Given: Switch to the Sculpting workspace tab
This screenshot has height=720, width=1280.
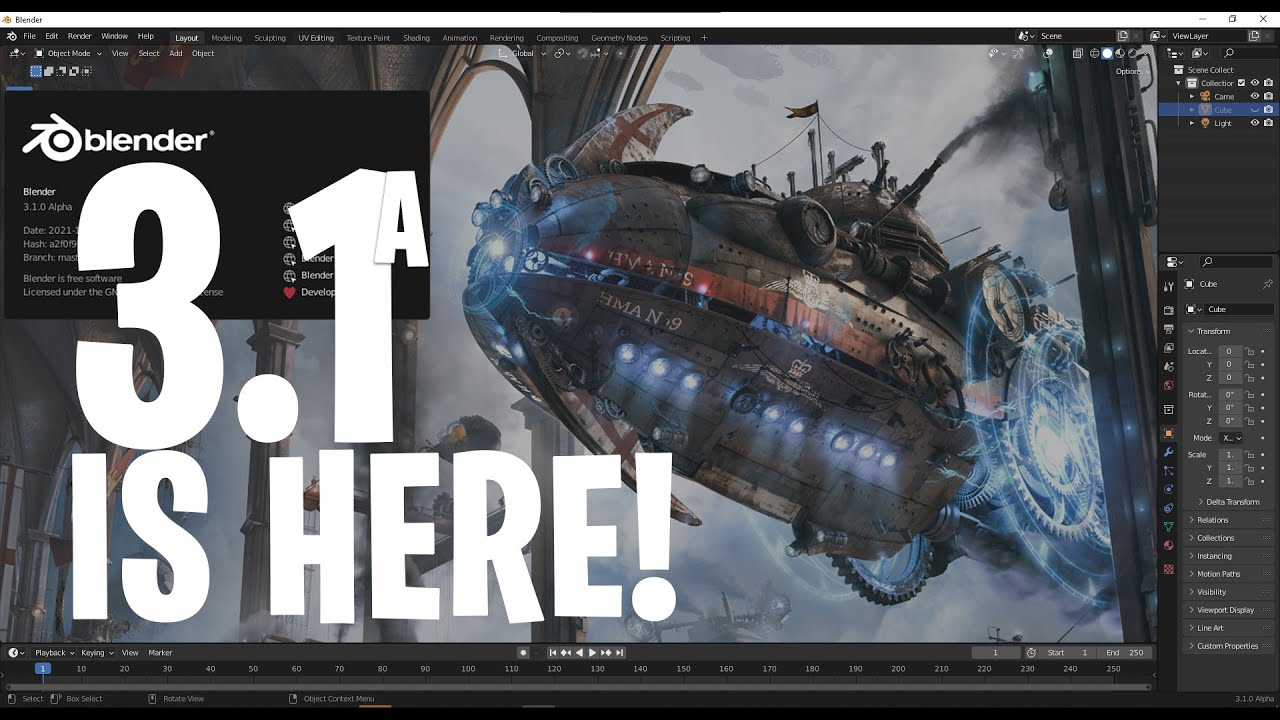Looking at the screenshot, I should tap(269, 38).
